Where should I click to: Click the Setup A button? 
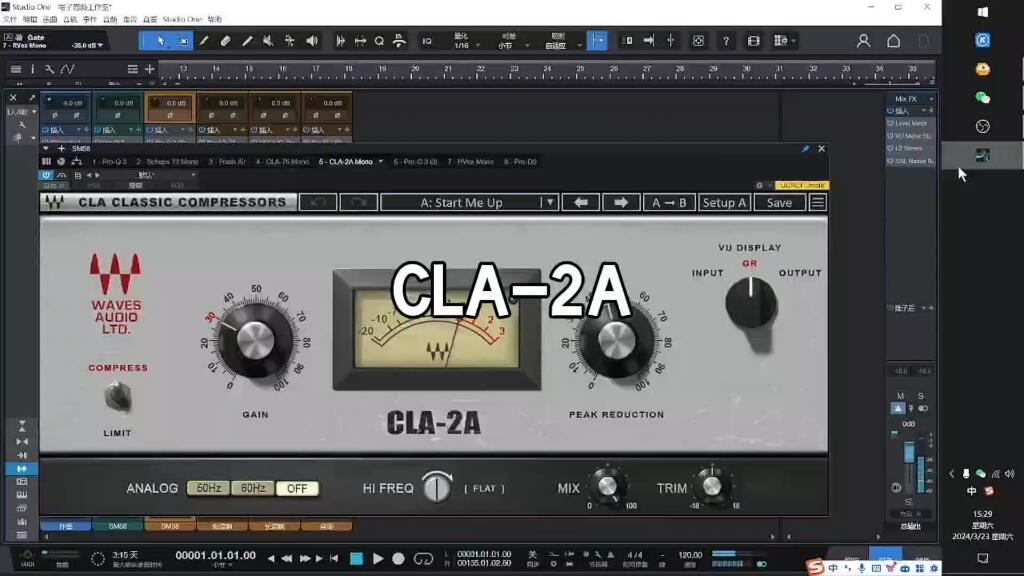(724, 202)
